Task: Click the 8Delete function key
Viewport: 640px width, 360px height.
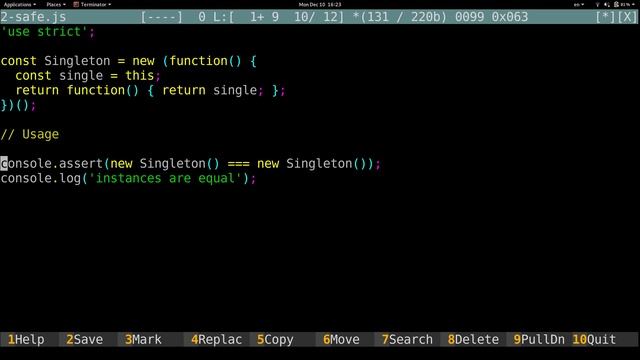Action: (x=473, y=340)
